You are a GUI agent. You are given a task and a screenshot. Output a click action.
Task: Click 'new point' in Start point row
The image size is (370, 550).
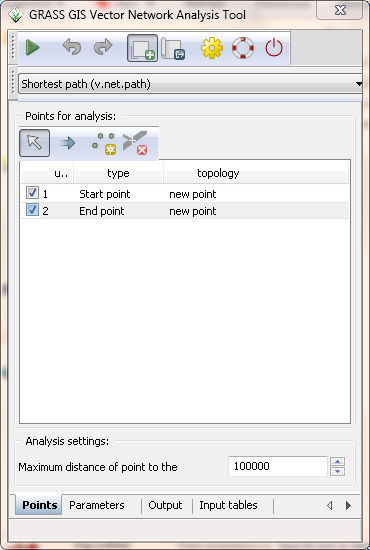193,194
